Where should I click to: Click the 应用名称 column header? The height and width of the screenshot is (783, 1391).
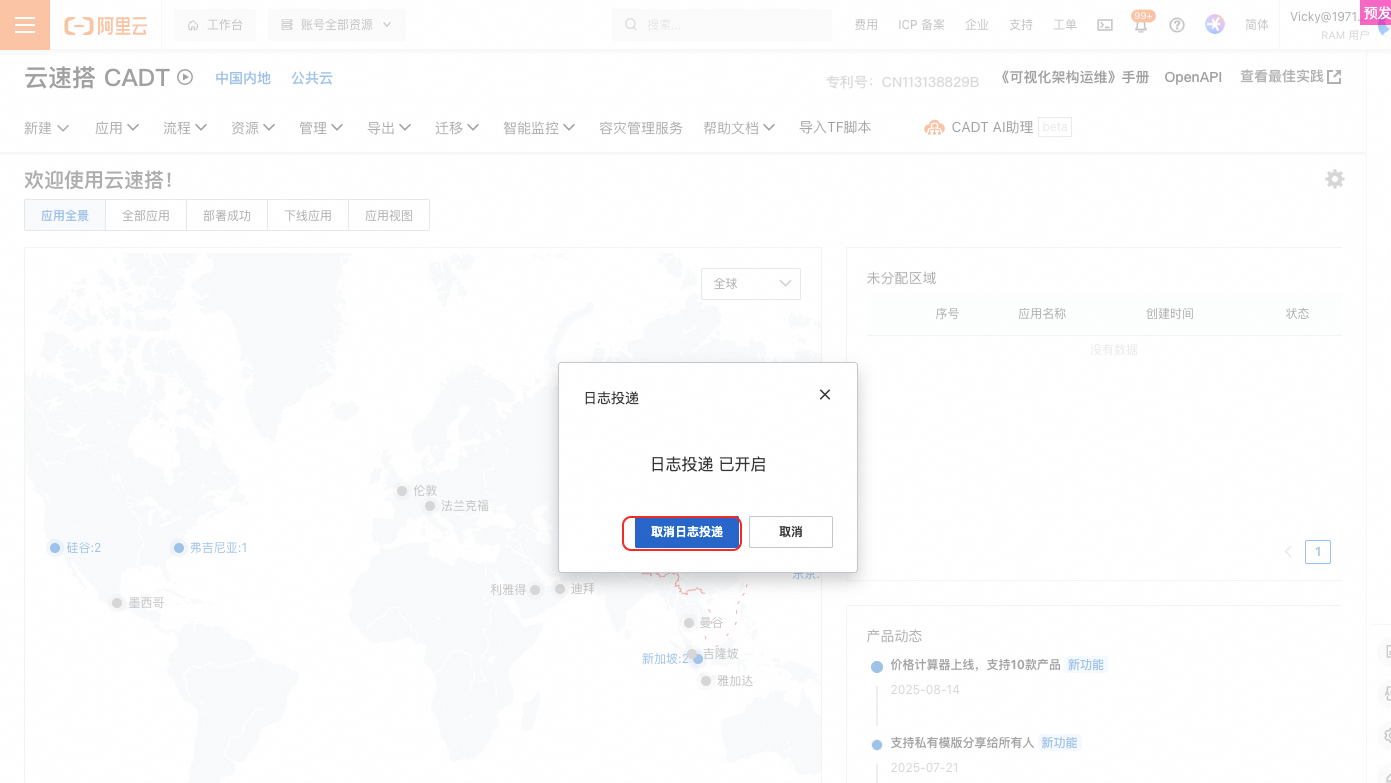pyautogui.click(x=1042, y=314)
